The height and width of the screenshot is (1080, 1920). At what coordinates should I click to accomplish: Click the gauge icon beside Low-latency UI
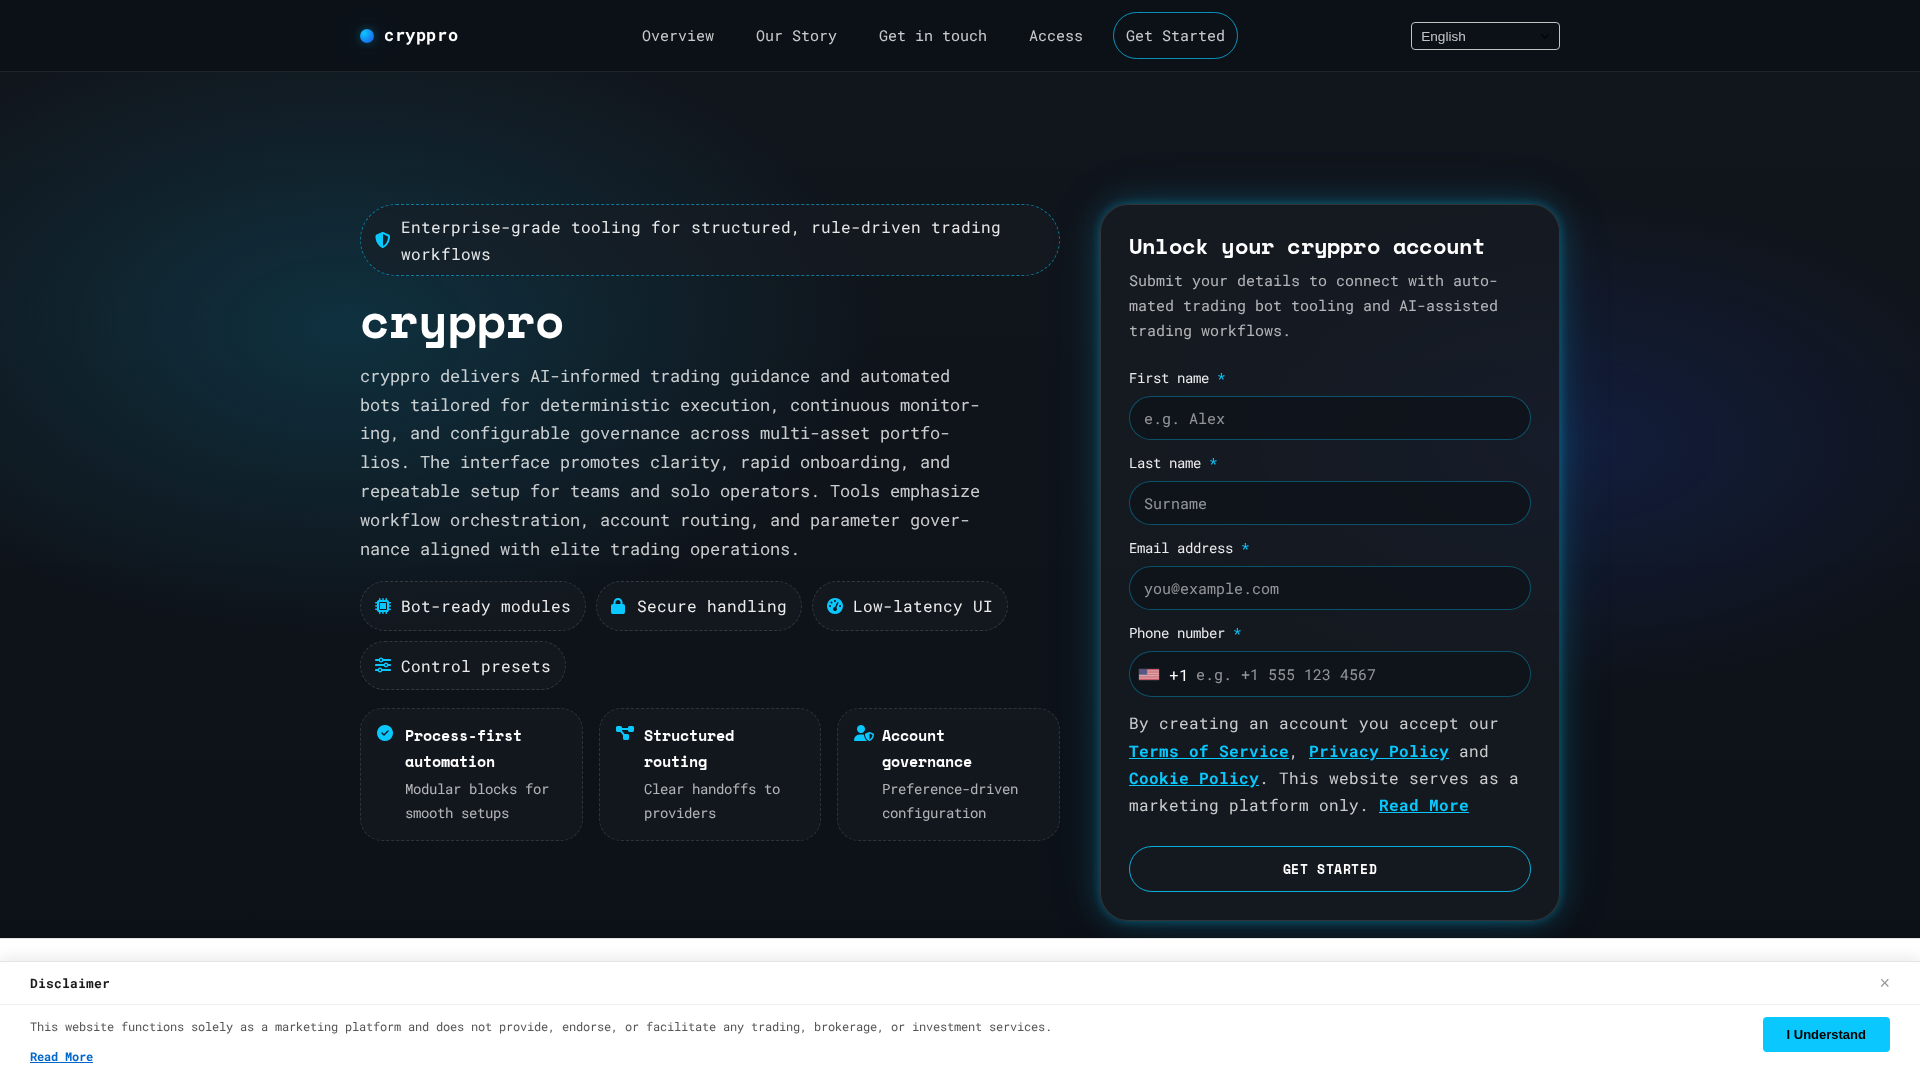click(835, 606)
